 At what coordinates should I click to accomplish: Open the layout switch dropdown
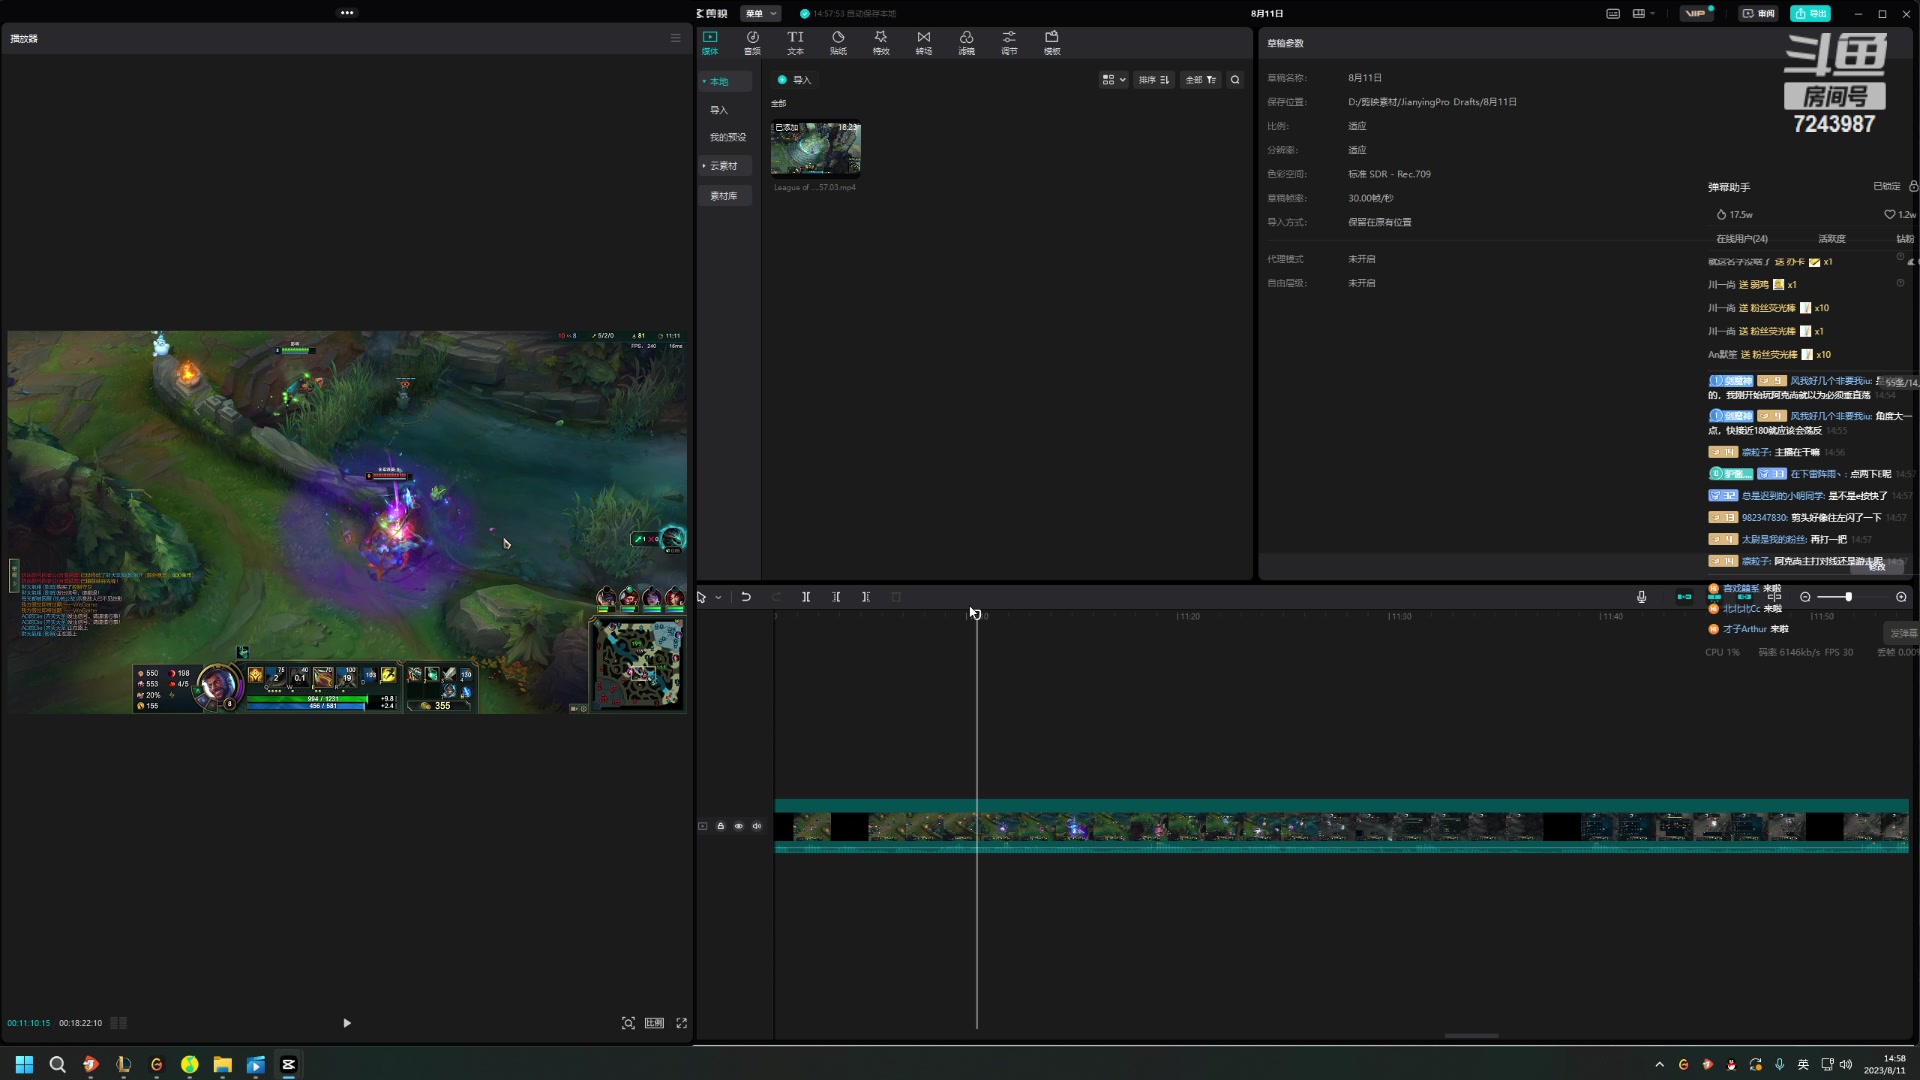(1643, 13)
